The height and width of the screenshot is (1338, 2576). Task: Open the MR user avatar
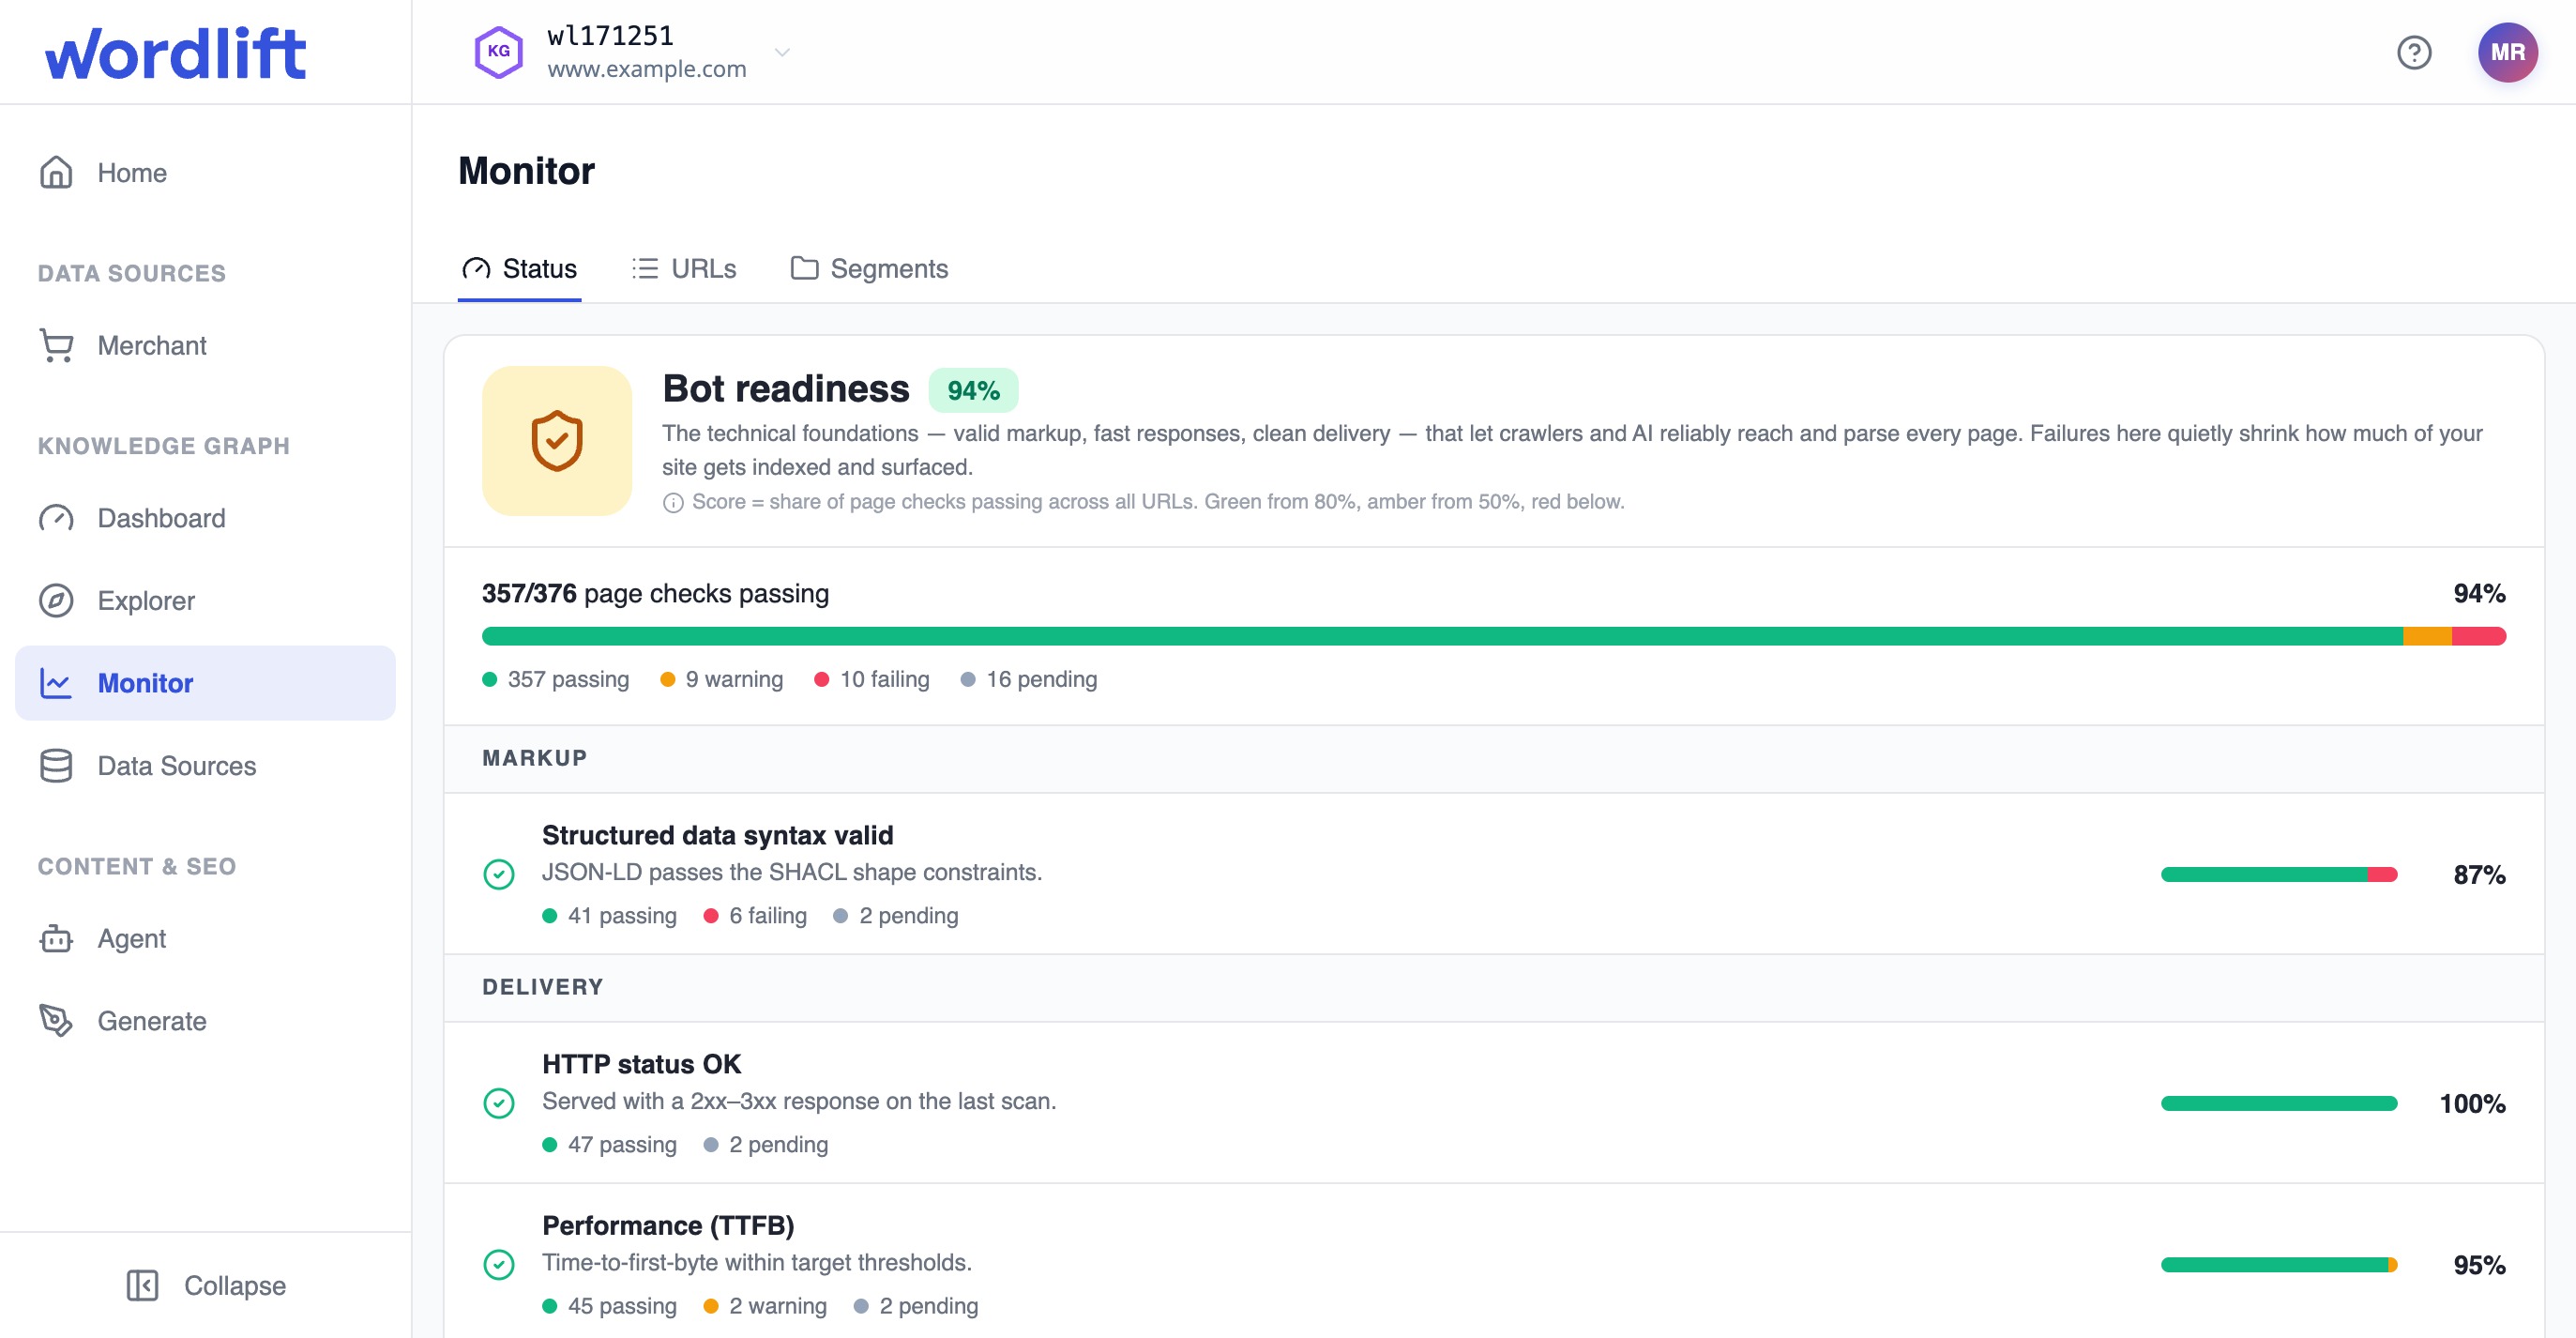pyautogui.click(x=2507, y=52)
